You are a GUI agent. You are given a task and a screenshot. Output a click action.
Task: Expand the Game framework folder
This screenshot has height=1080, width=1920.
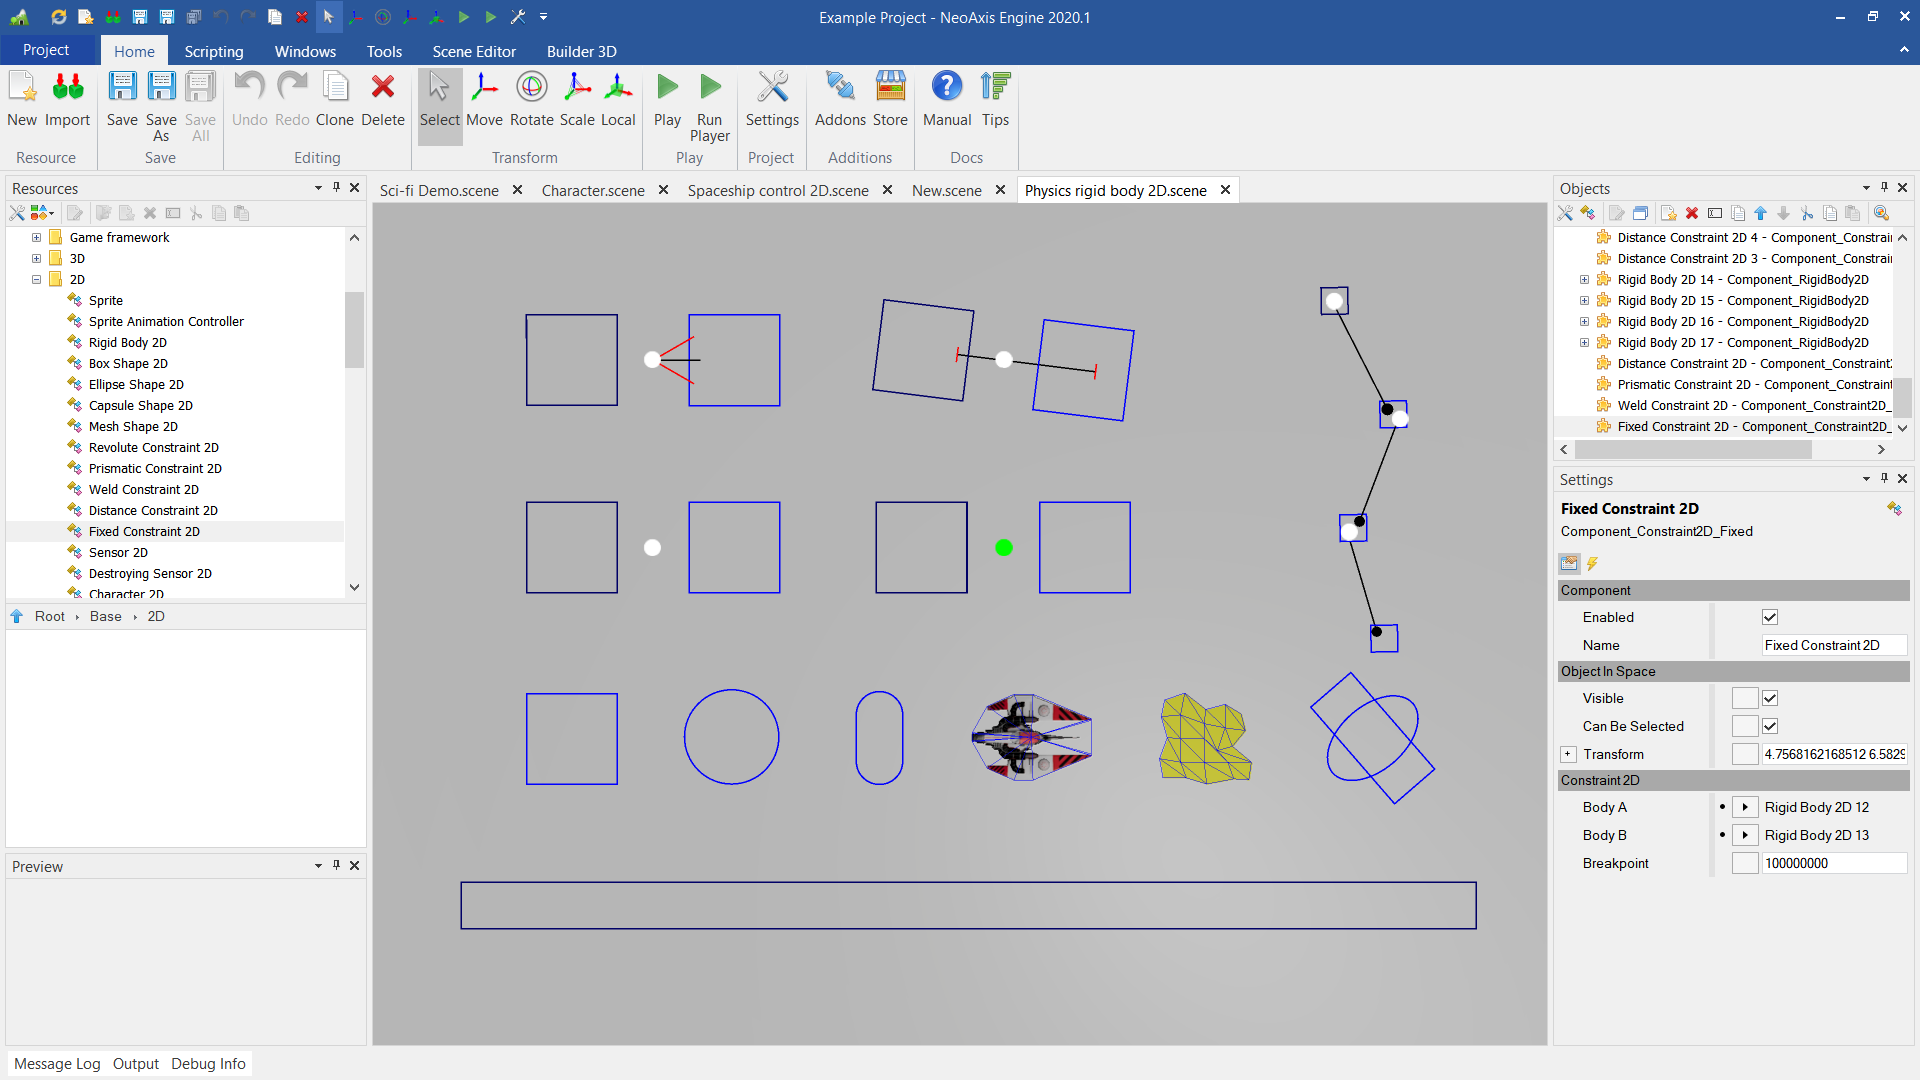pos(36,237)
